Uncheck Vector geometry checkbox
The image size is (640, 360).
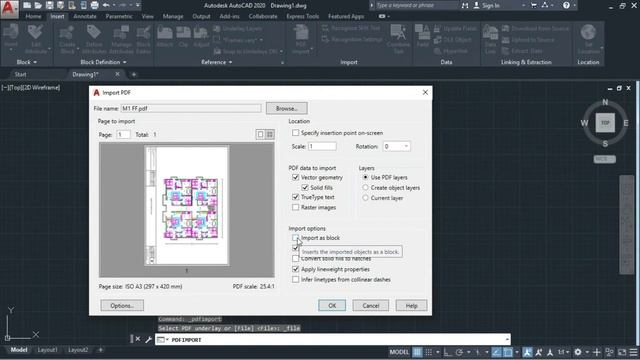296,177
